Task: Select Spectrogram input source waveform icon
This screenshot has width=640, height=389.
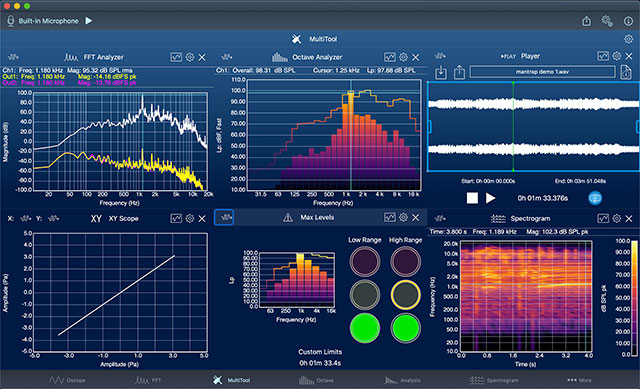Action: click(x=440, y=218)
